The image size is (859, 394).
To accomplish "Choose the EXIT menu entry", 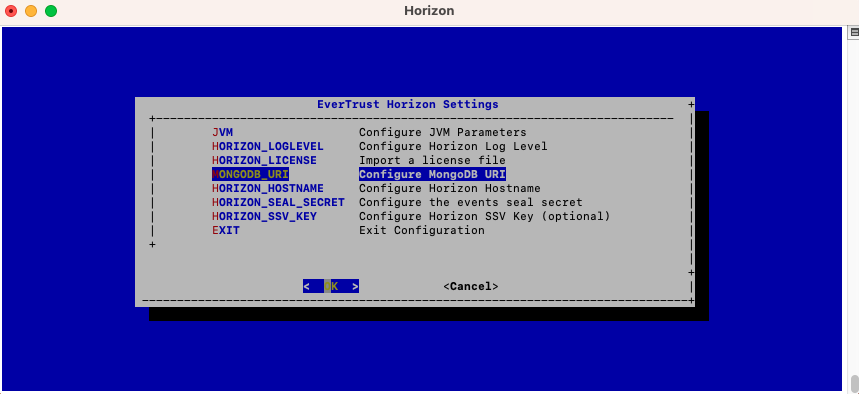I will 226,230.
